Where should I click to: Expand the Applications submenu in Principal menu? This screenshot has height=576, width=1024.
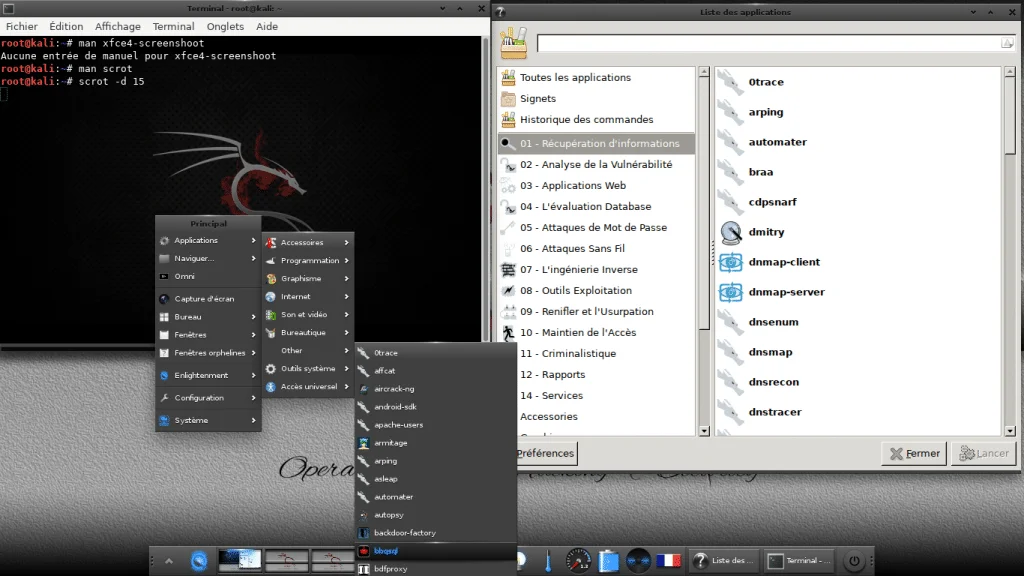[x=208, y=241]
